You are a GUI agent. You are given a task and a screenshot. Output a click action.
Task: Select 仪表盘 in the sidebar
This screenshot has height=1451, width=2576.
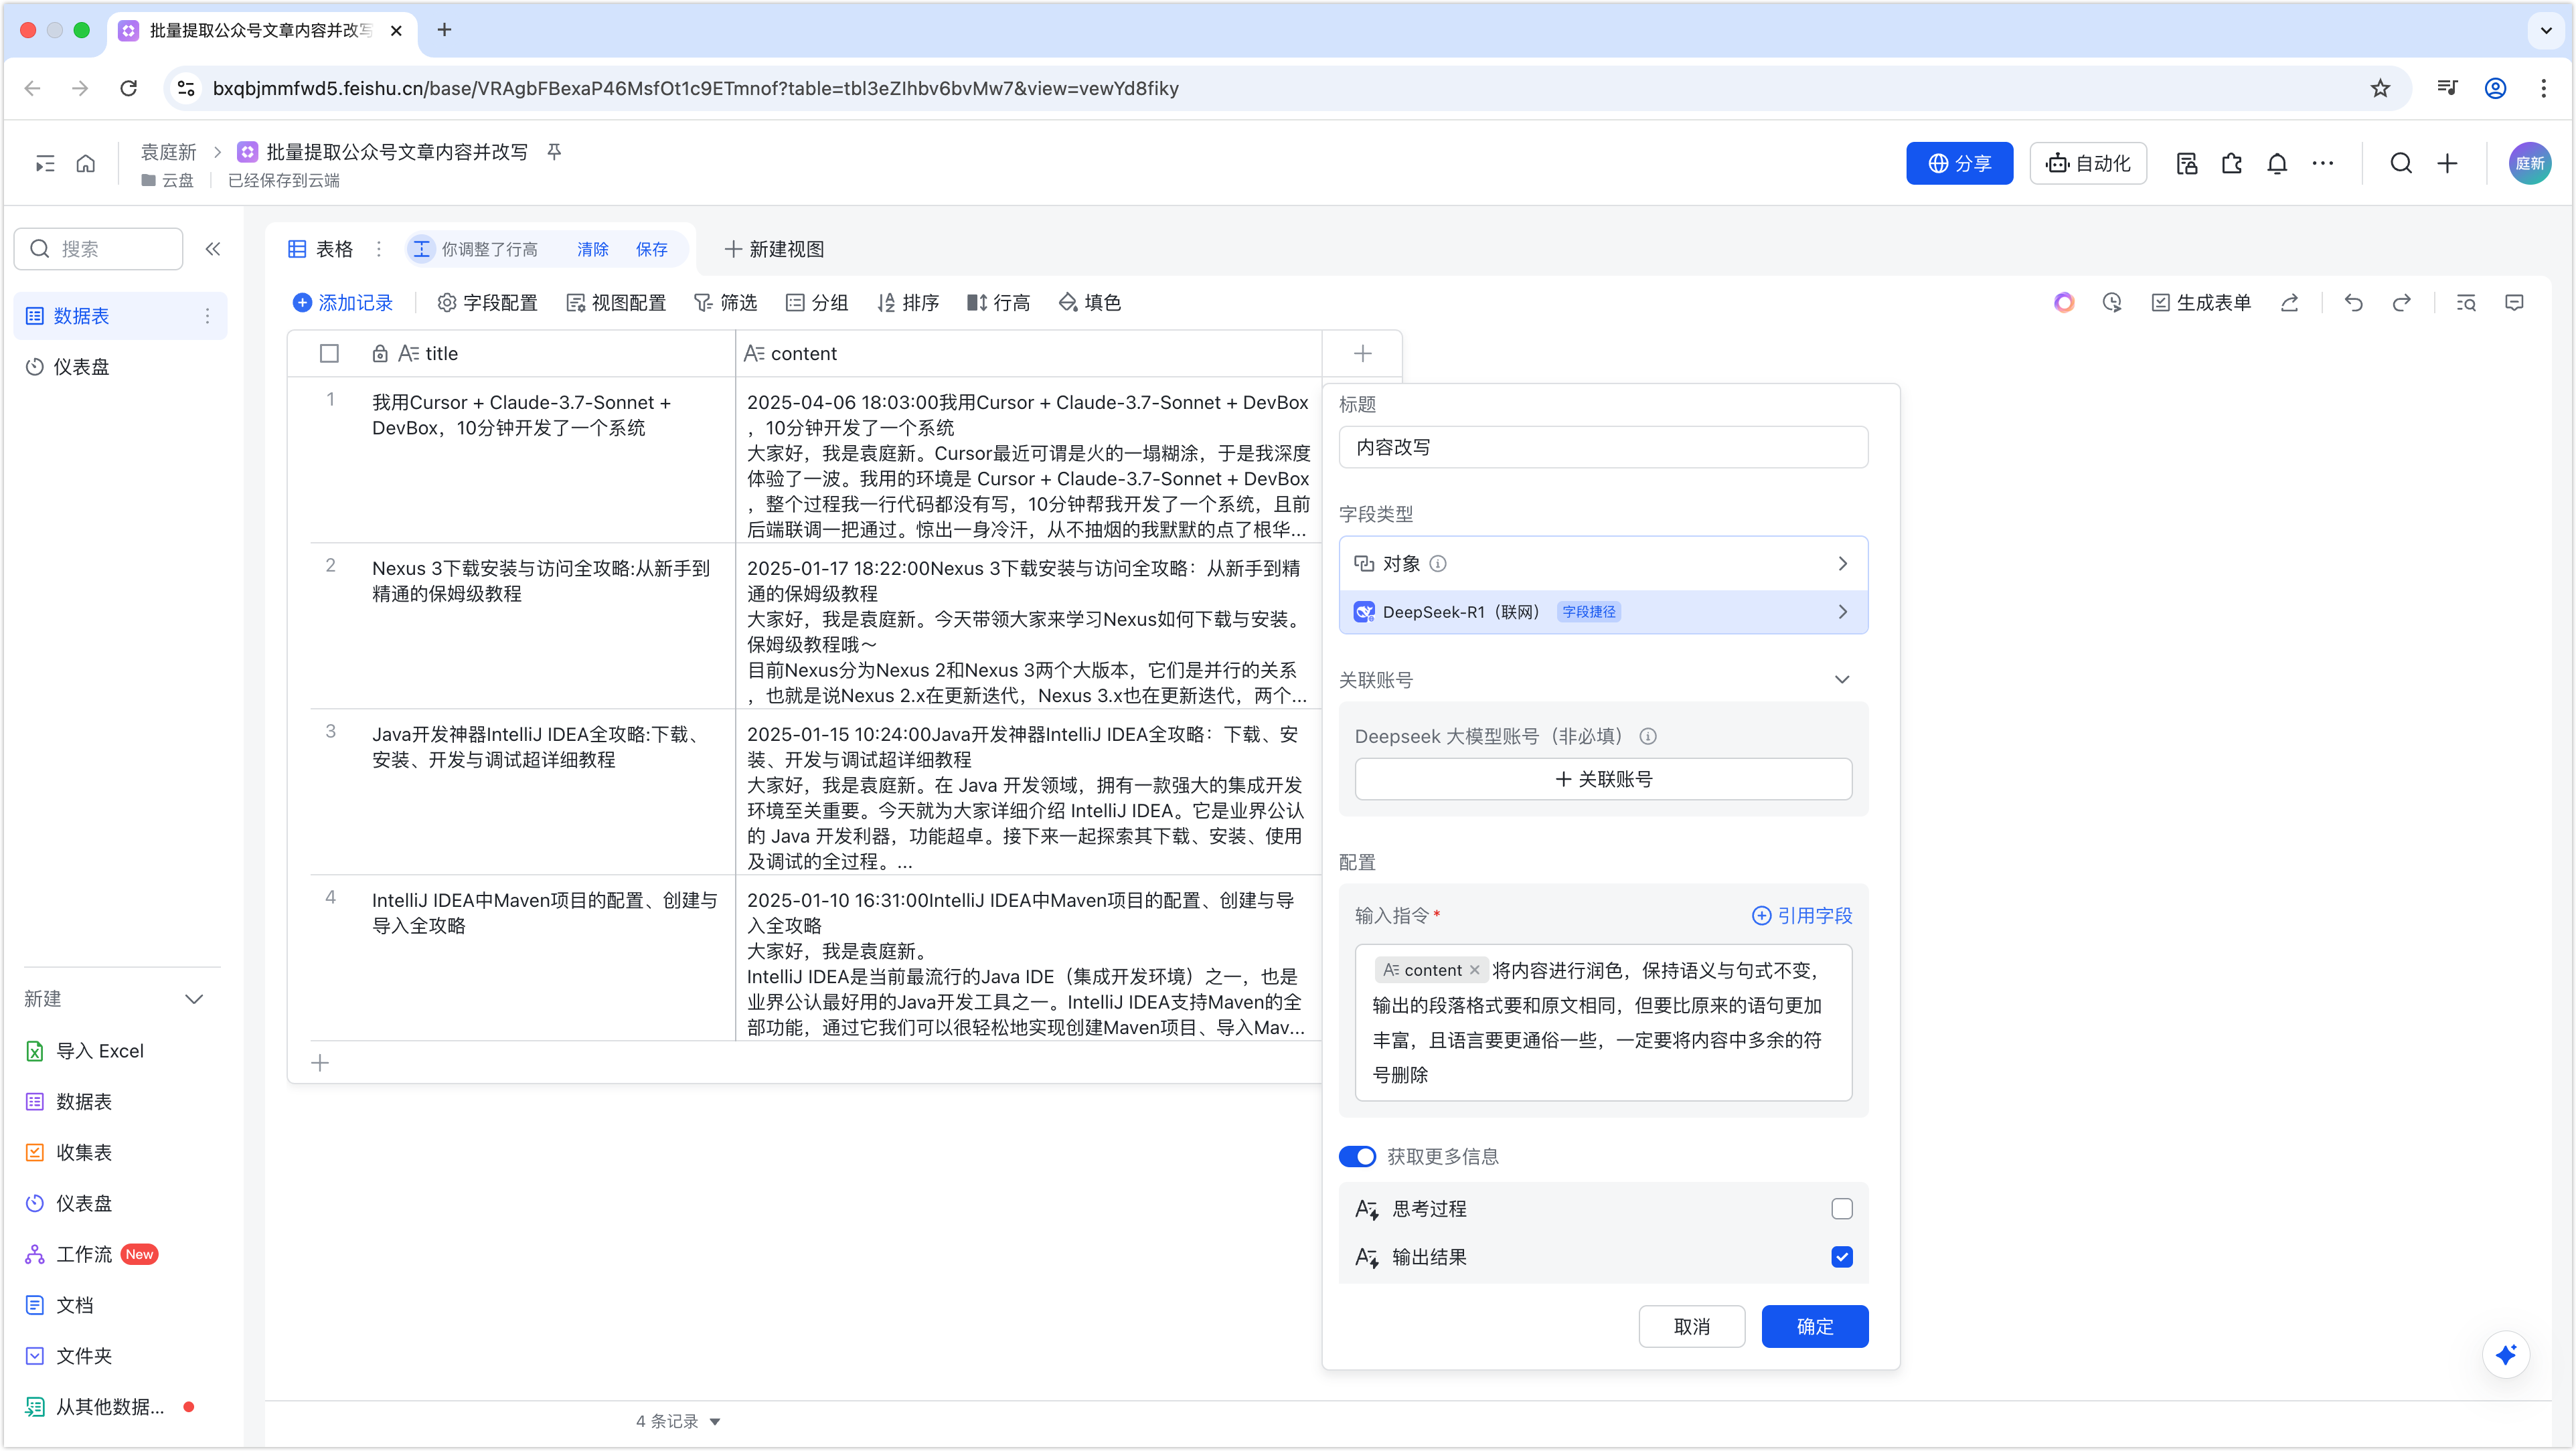tap(81, 367)
